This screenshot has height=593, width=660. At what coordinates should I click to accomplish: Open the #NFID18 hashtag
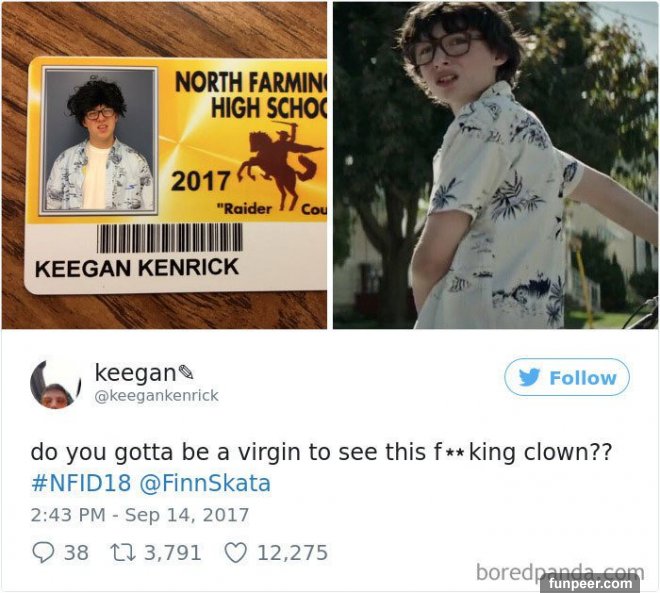[81, 483]
